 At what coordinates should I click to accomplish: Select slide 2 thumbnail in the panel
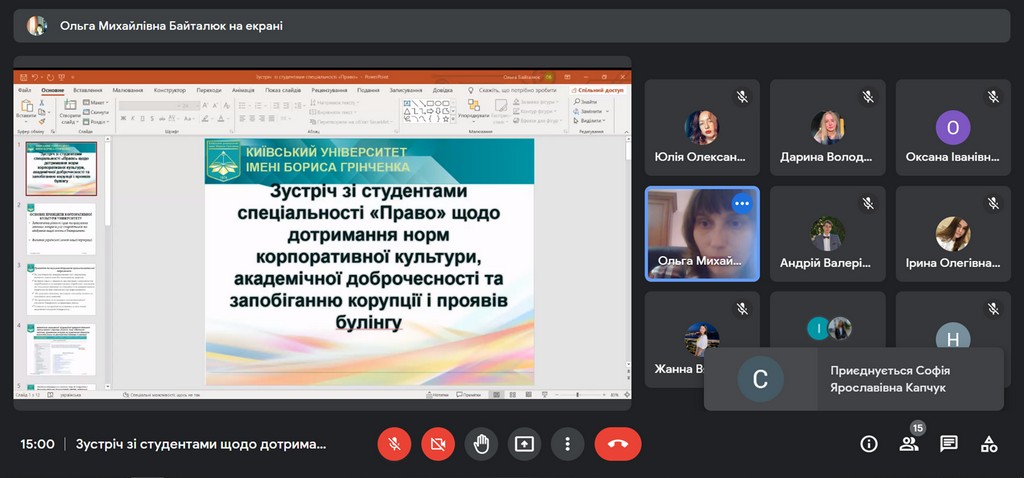pos(61,229)
